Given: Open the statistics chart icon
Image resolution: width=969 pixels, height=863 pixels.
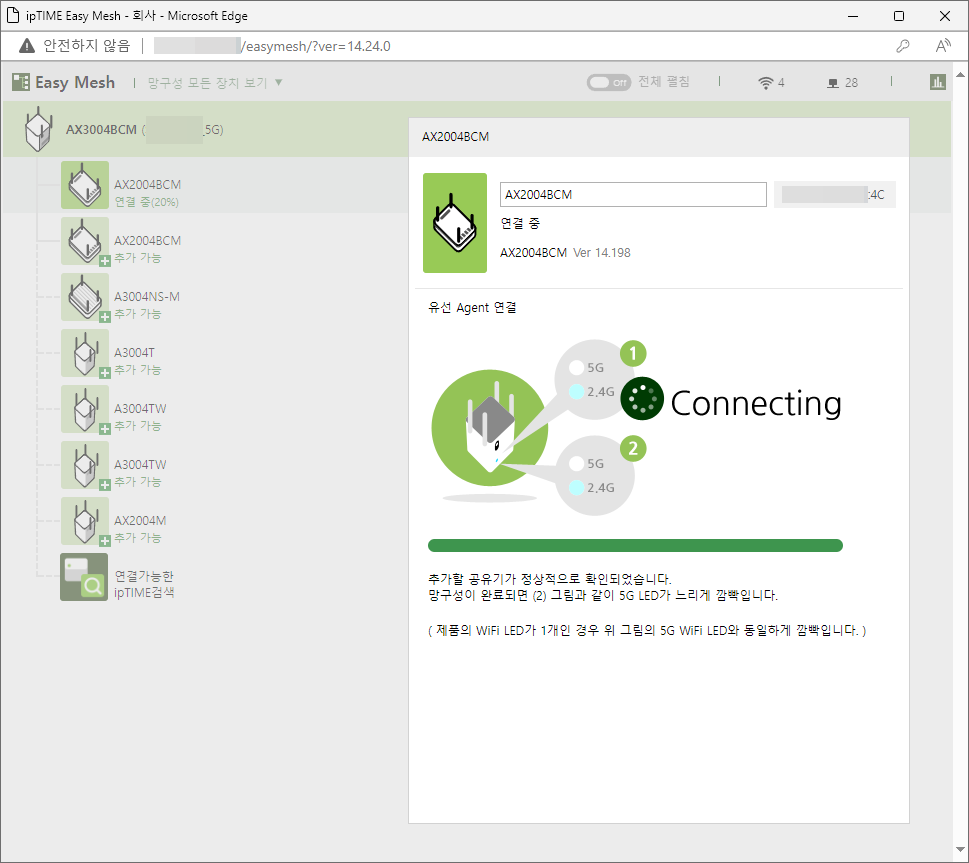Looking at the screenshot, I should (937, 82).
